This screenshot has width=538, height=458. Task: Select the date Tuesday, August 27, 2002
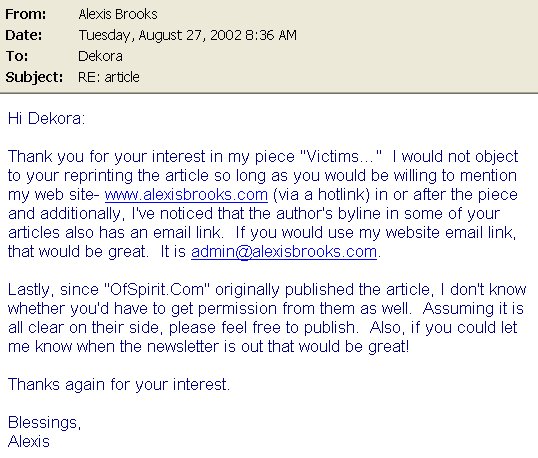click(x=160, y=35)
